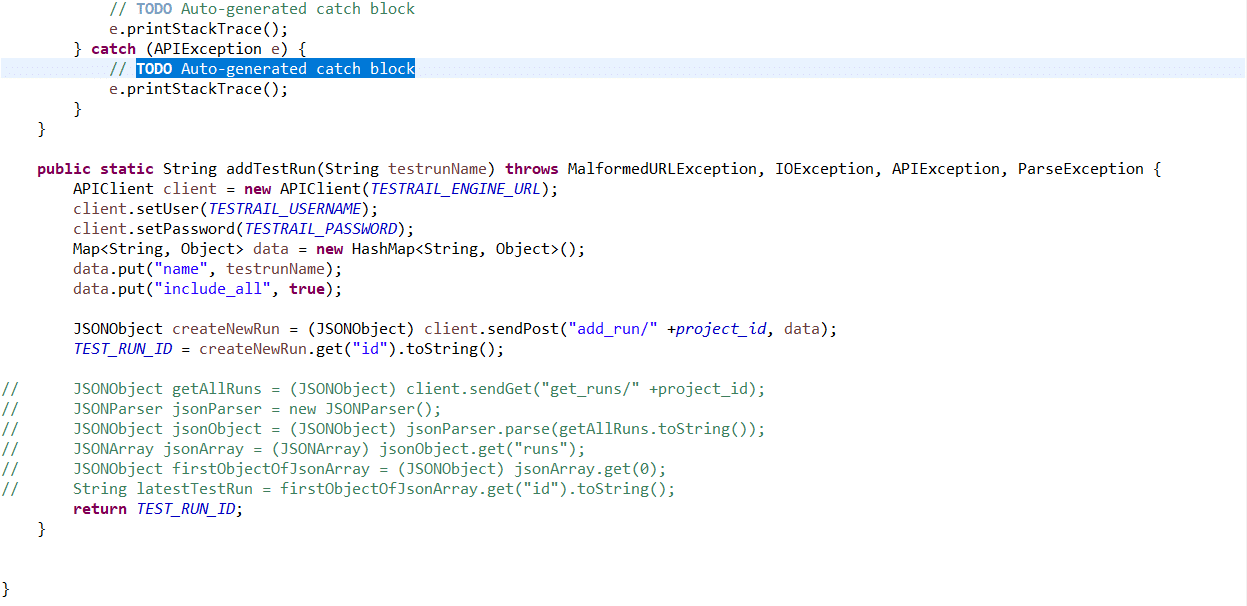This screenshot has width=1247, height=606.
Task: Click 'TEST_RUN_ID = createNewRun.get' assignment
Action: pos(289,349)
